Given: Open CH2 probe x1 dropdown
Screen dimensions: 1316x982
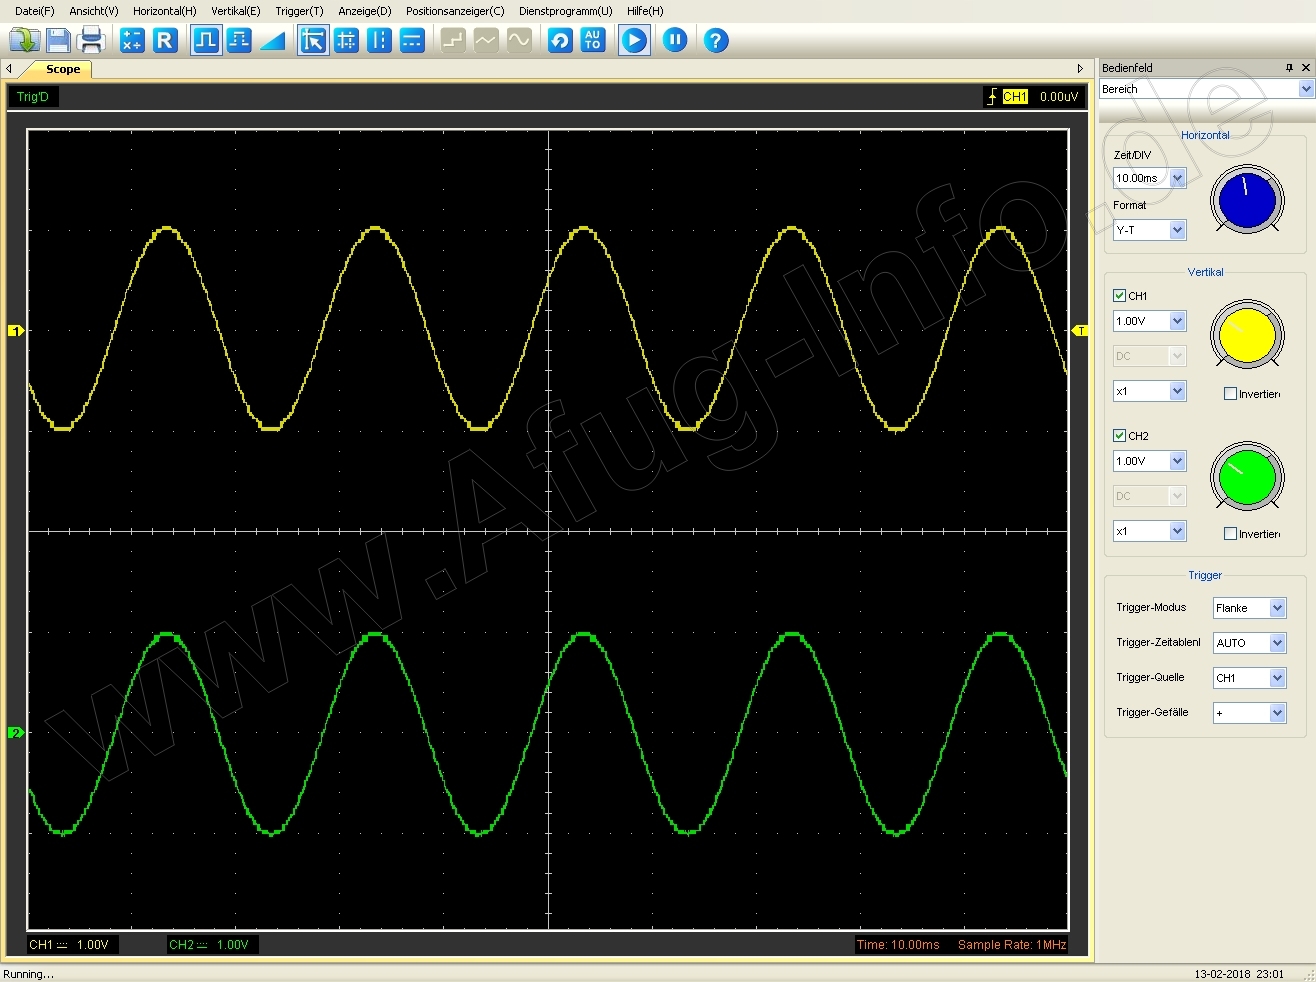Looking at the screenshot, I should (1149, 531).
